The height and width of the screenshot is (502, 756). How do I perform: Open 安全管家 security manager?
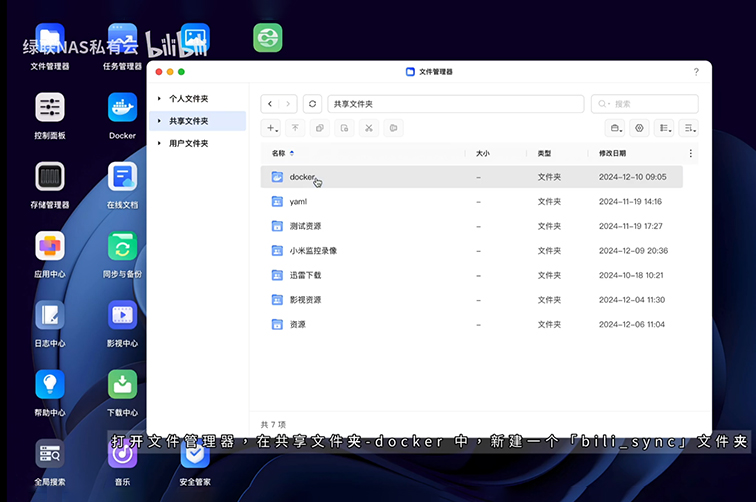[x=195, y=454]
